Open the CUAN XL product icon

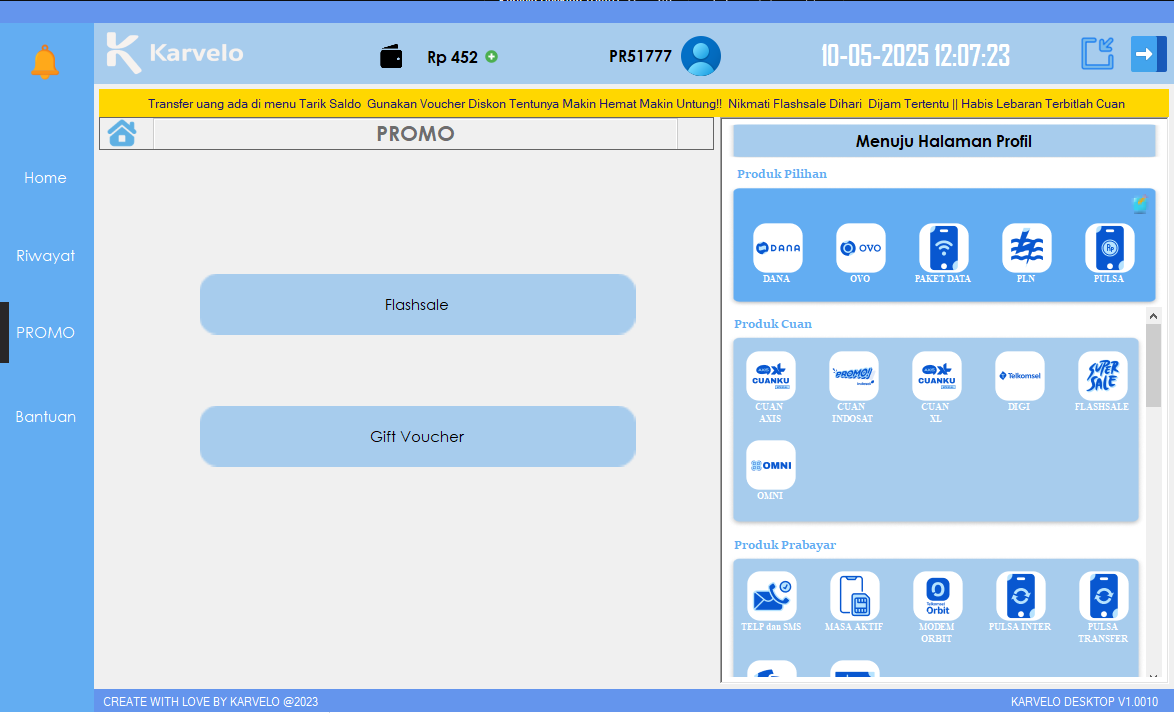click(x=937, y=376)
